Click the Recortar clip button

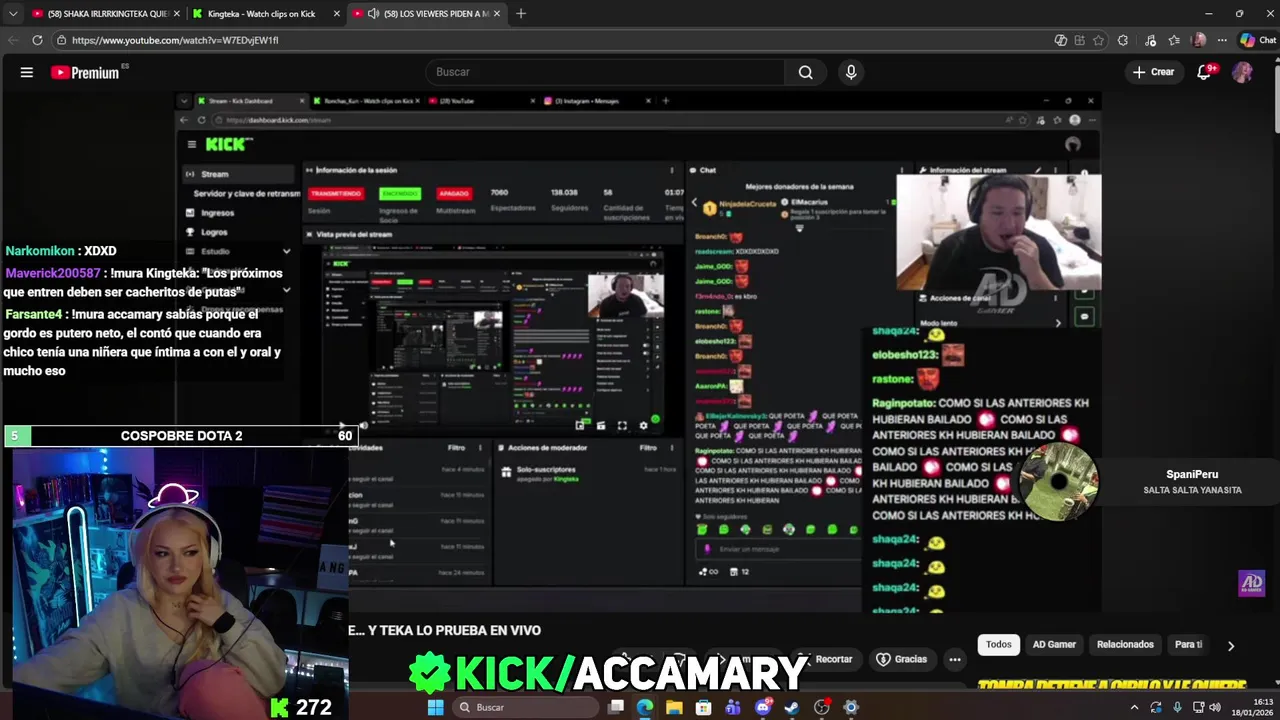pos(826,659)
